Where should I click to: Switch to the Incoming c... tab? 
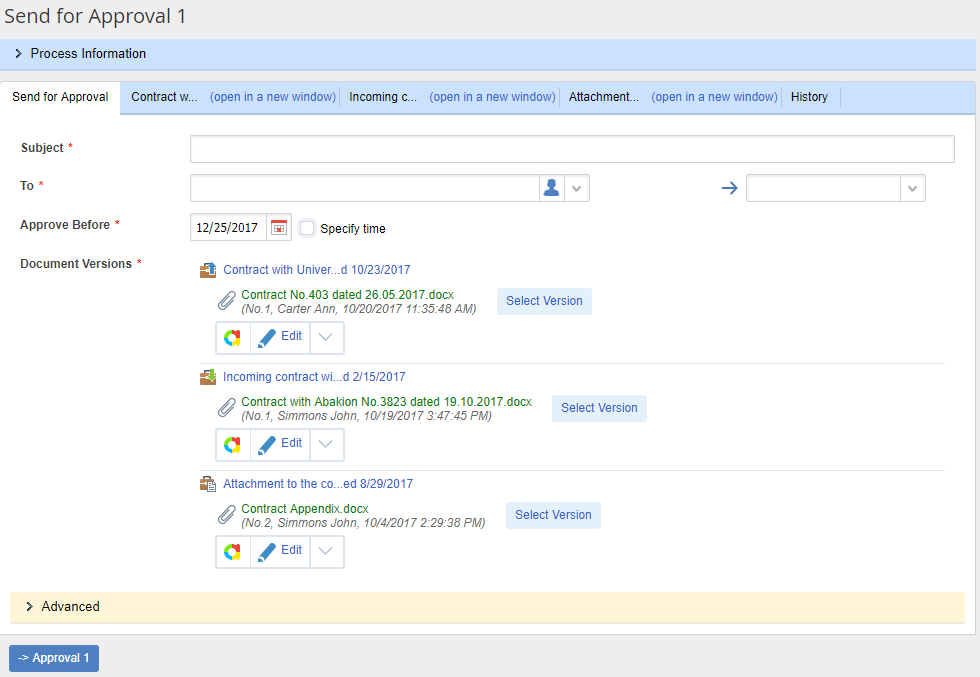[383, 97]
